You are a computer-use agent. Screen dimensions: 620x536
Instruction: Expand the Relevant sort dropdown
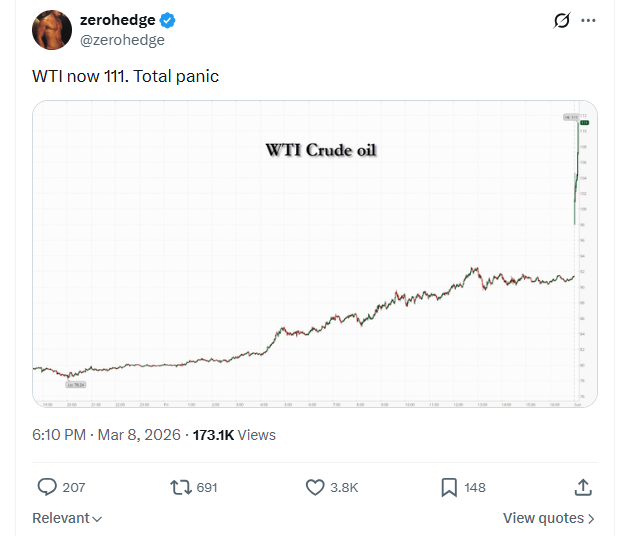[x=67, y=518]
